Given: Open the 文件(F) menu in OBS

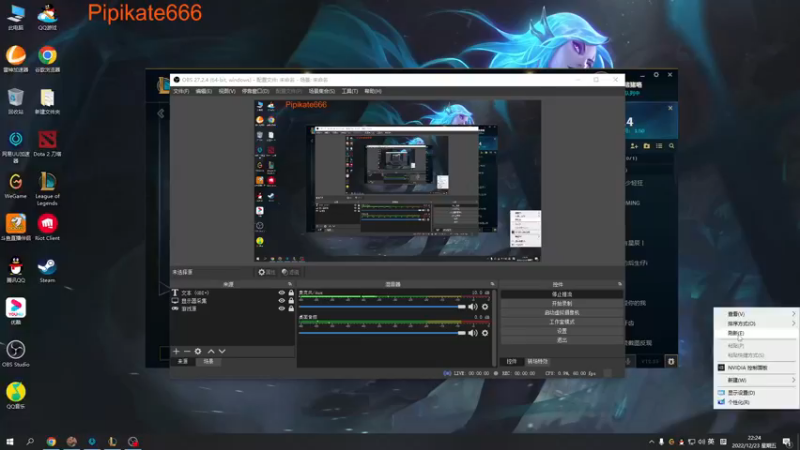Looking at the screenshot, I should (181, 91).
